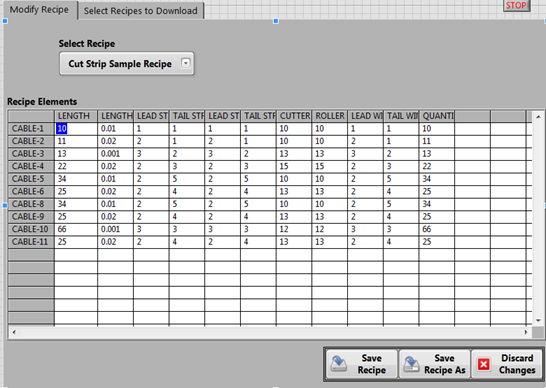
Task: Click the ROLLER column header
Action: click(x=329, y=116)
